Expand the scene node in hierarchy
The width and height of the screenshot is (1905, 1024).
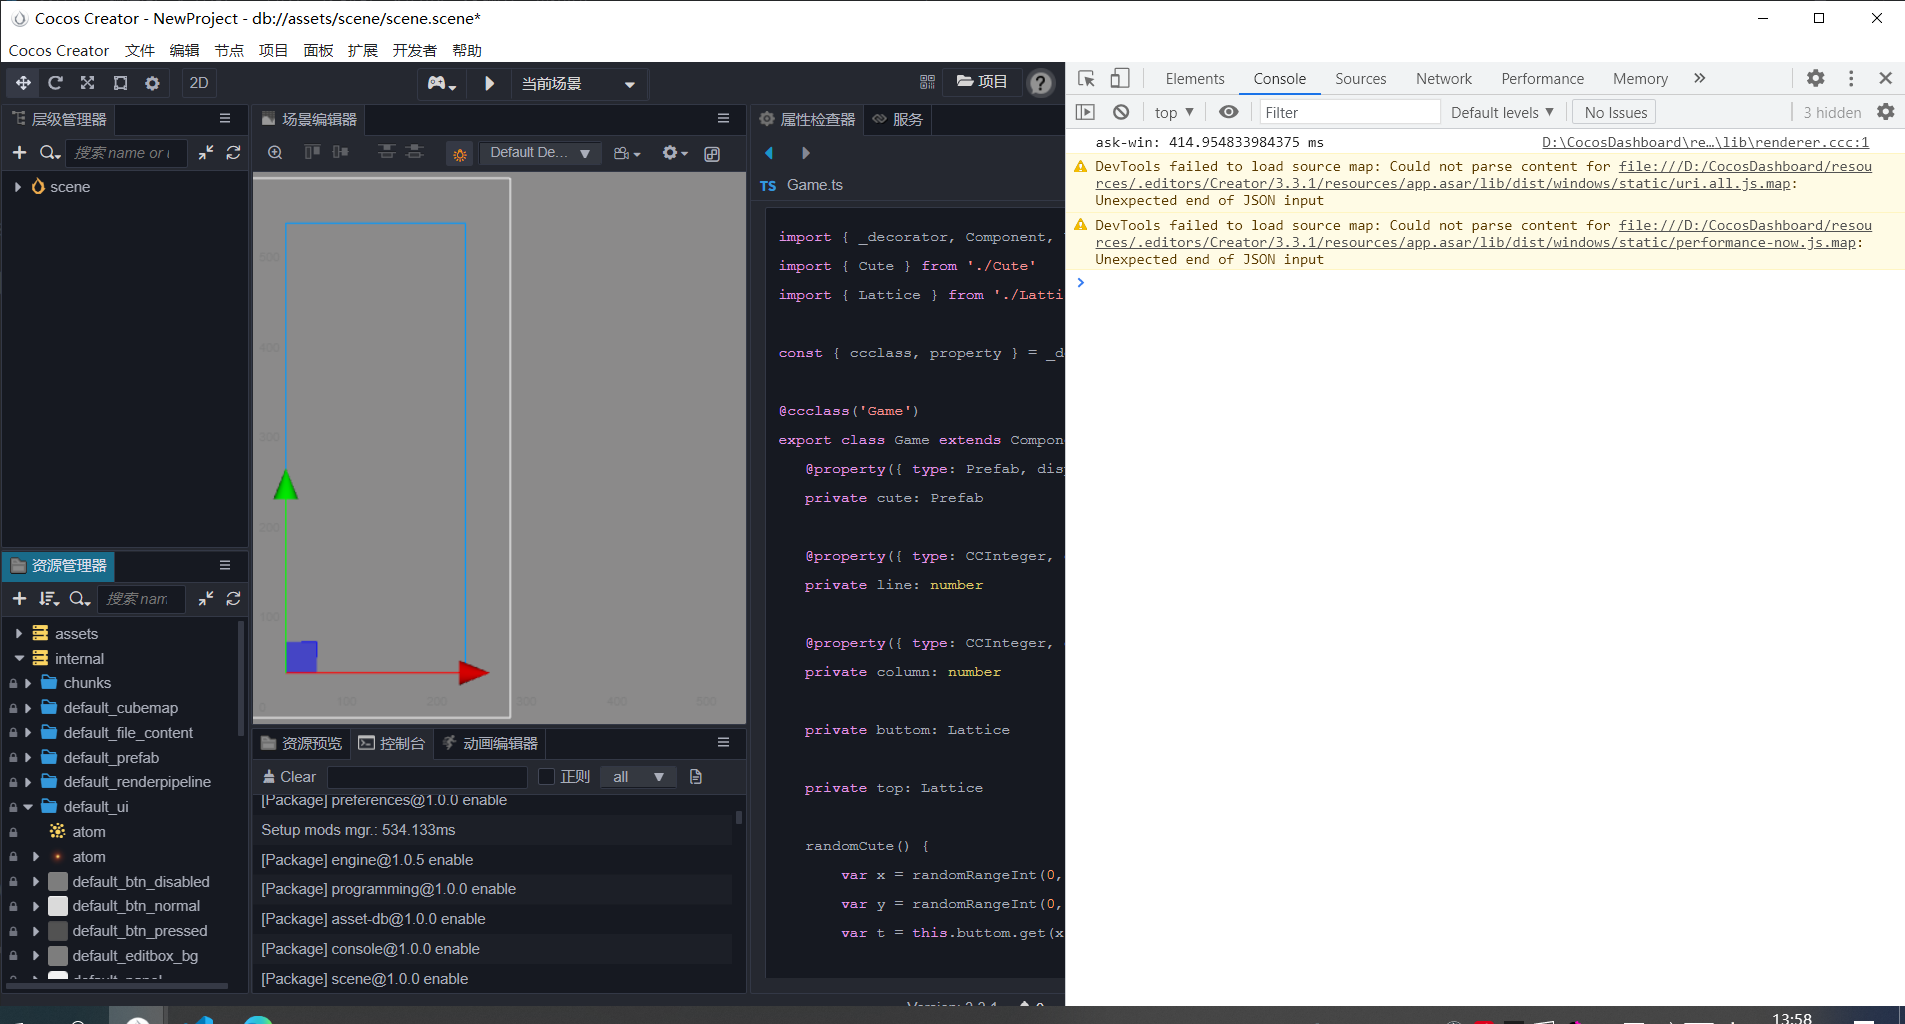[18, 186]
